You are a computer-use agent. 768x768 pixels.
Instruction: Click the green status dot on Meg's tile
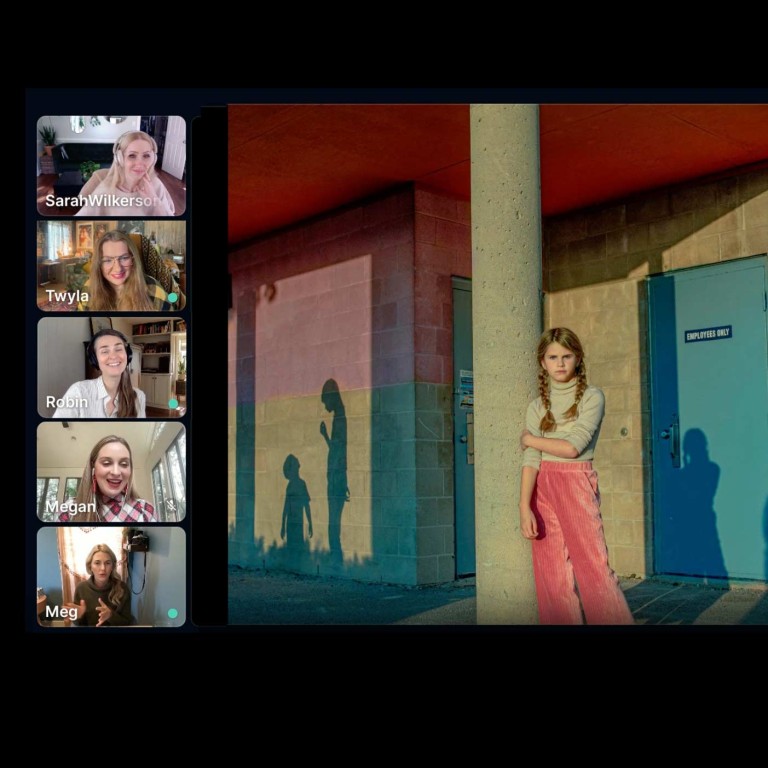pos(172,613)
